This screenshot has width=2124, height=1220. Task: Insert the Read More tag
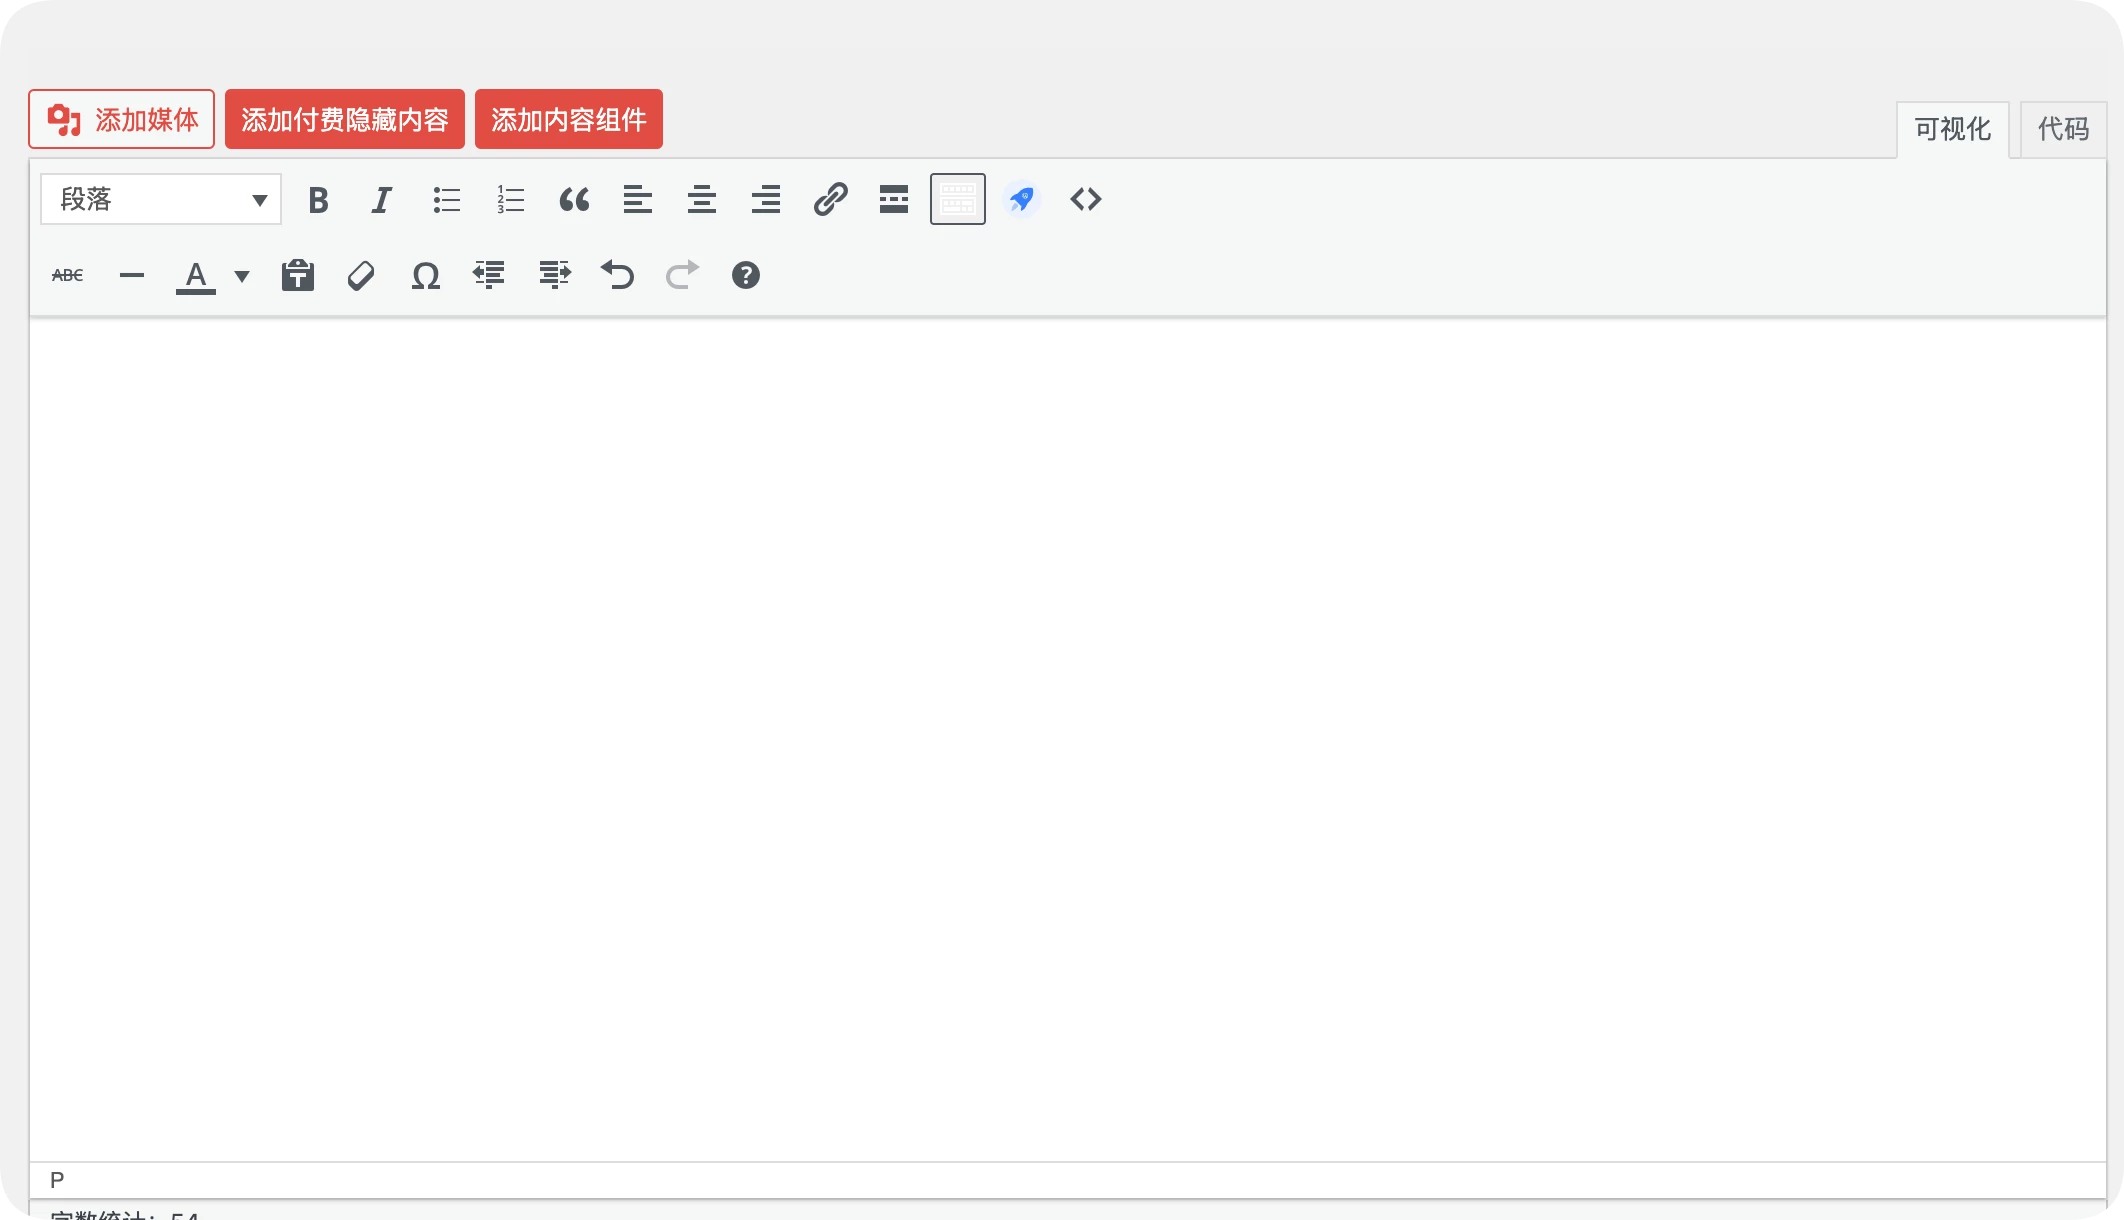(x=894, y=200)
